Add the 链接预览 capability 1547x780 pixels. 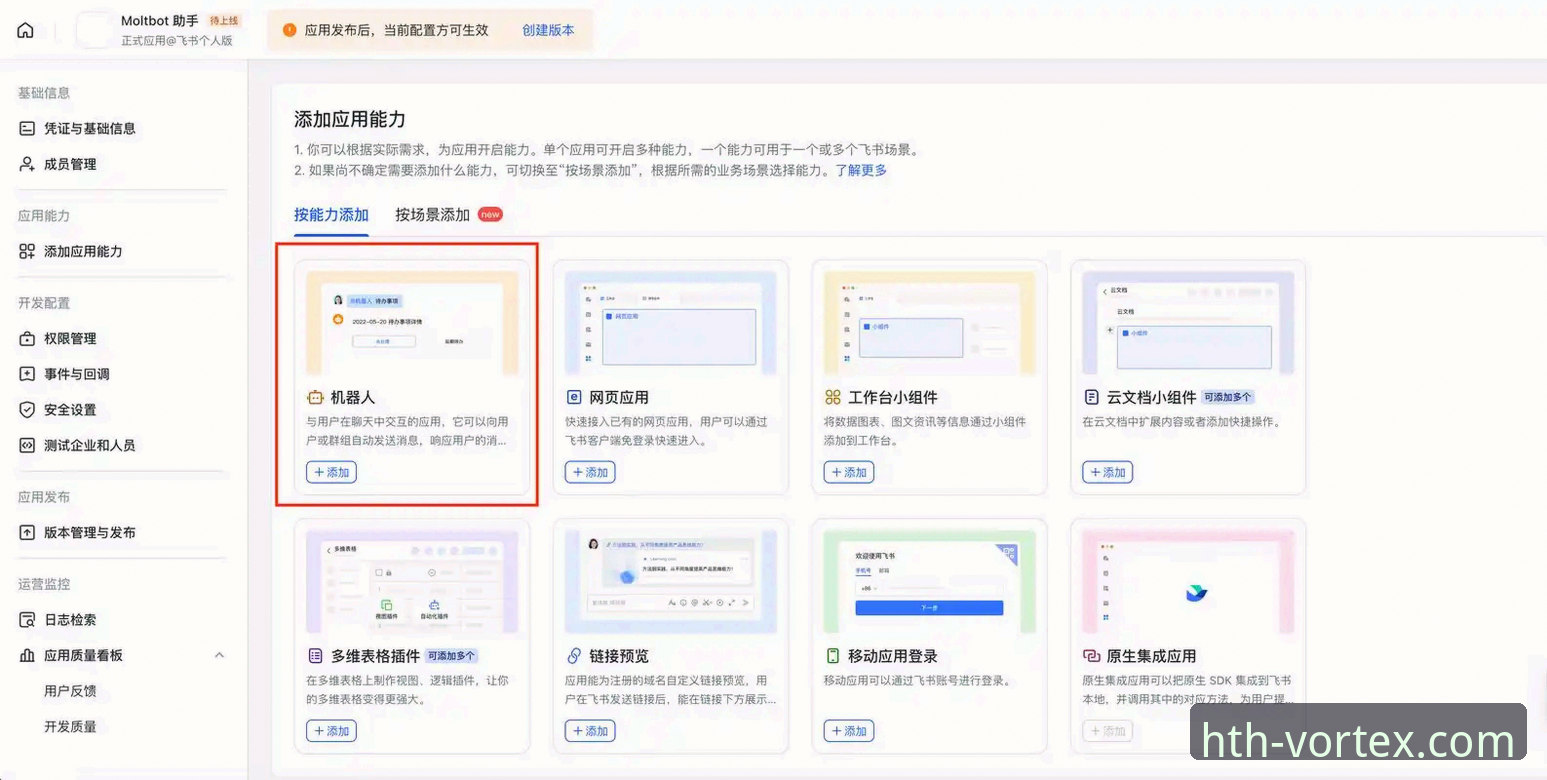[590, 731]
